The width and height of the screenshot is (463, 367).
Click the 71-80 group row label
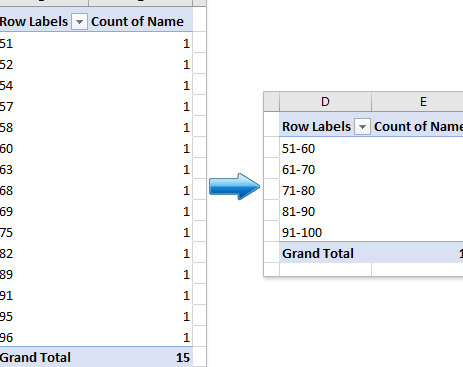(298, 191)
